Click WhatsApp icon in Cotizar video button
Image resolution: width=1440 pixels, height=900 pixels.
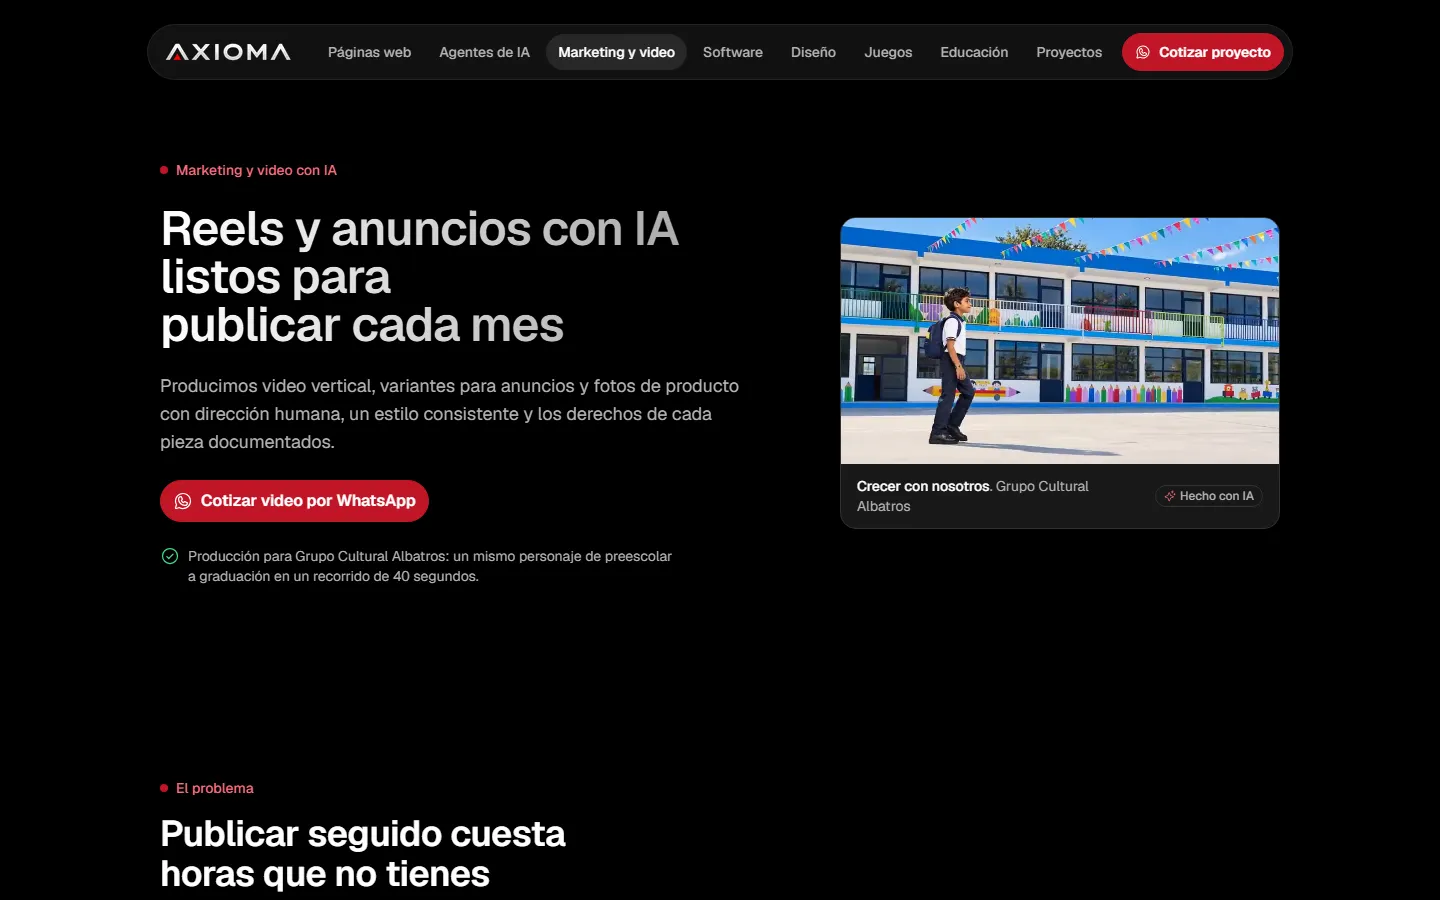coord(183,501)
